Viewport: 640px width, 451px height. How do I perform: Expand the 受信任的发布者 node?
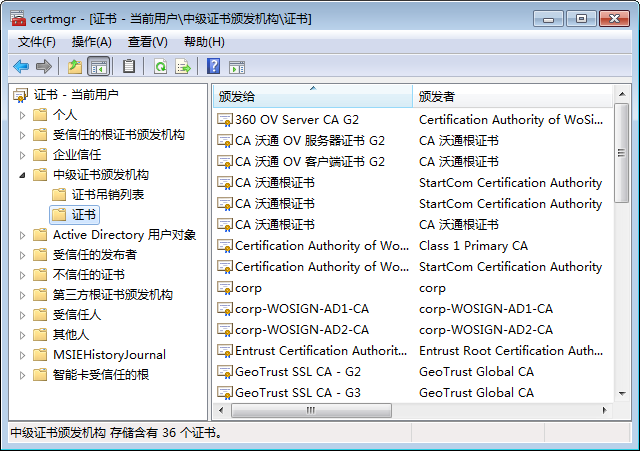(23, 255)
